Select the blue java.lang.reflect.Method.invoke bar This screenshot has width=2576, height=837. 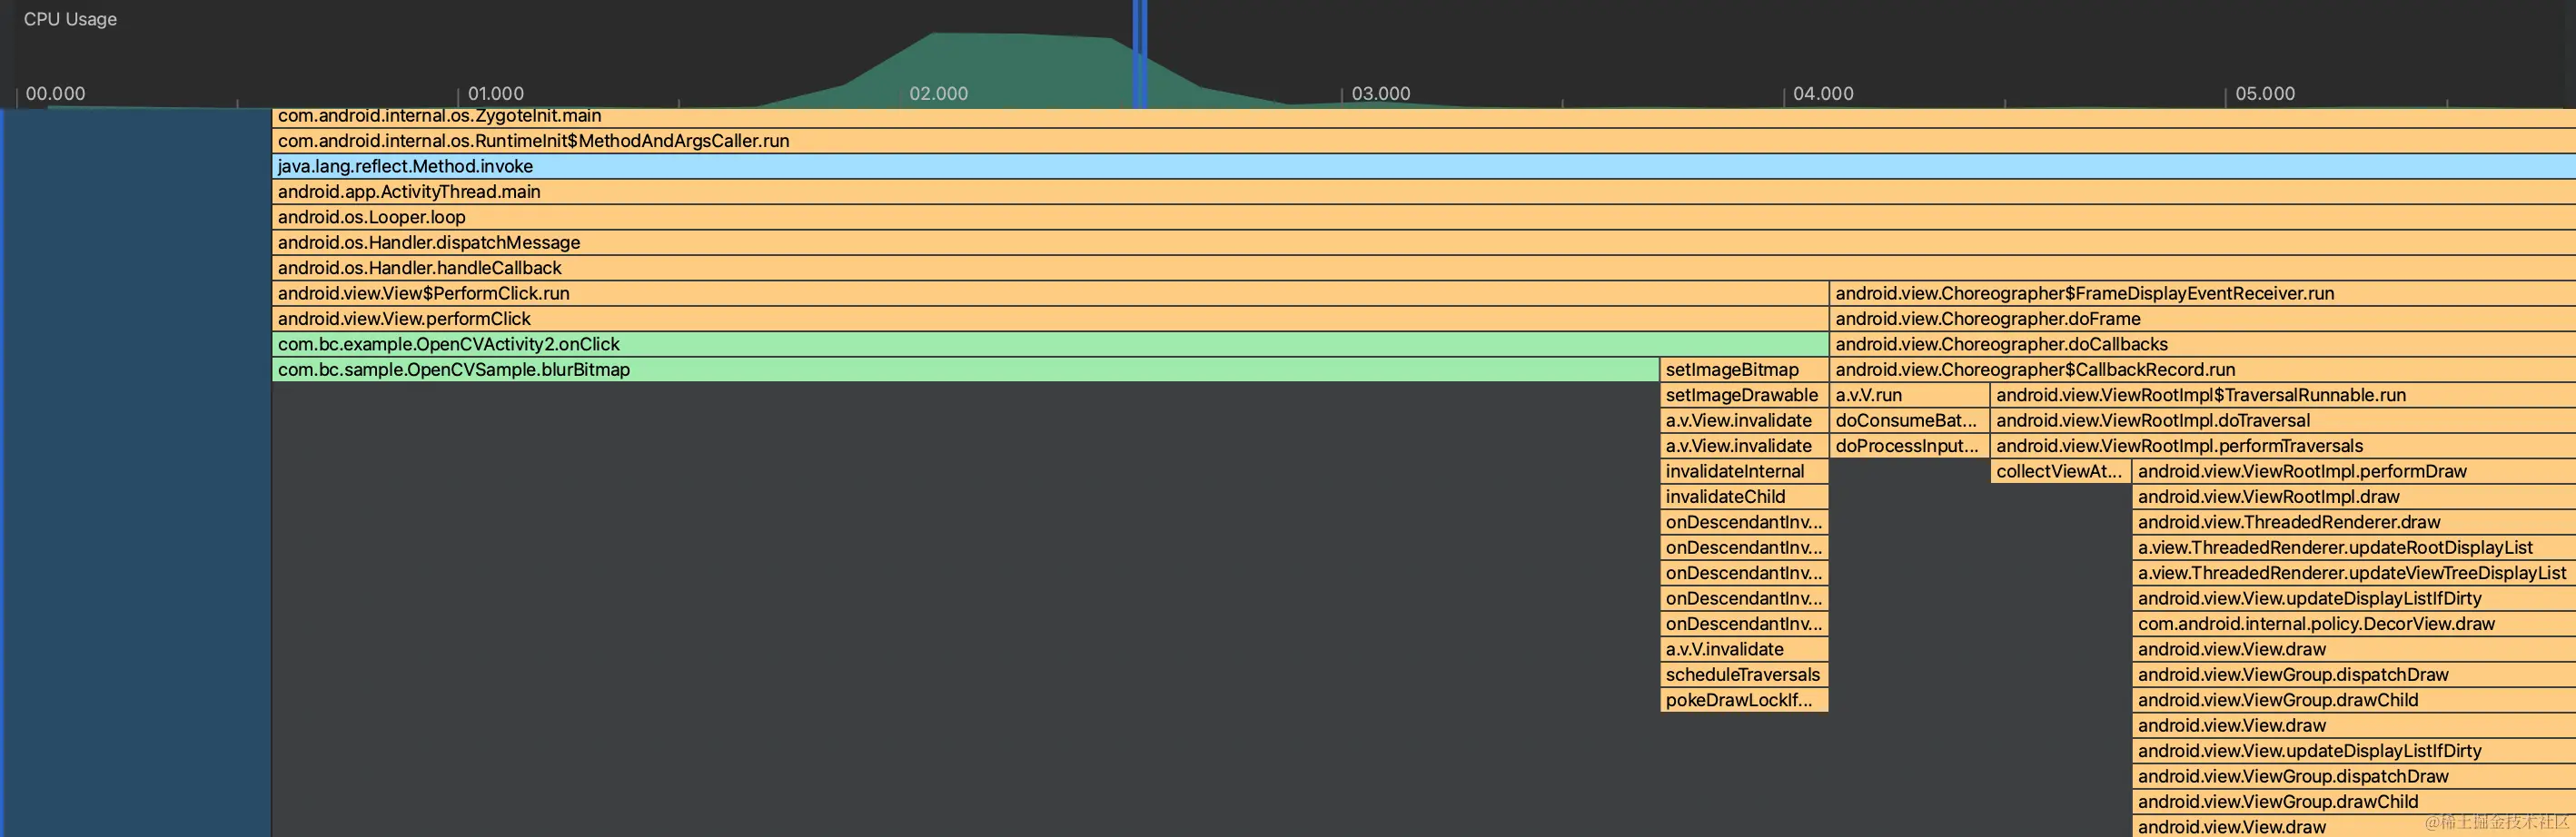tap(1424, 166)
